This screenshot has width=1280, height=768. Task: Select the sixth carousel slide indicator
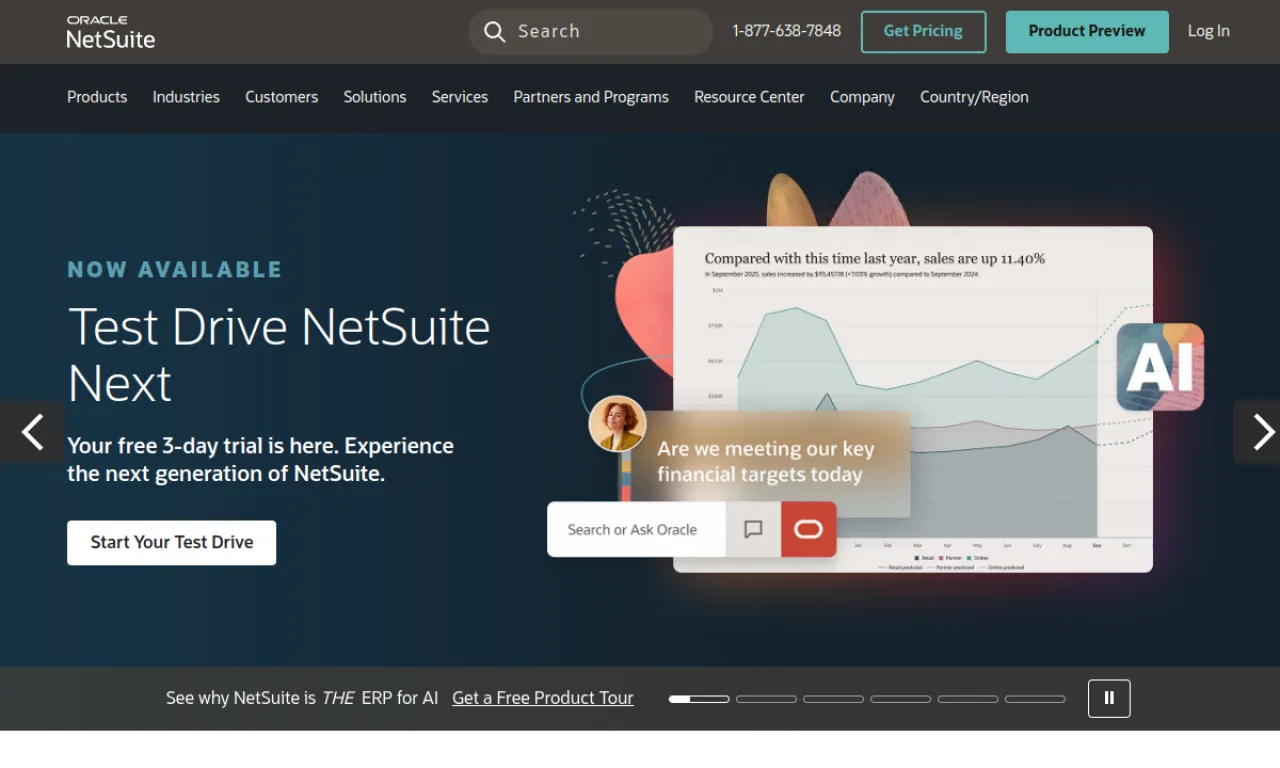(1034, 699)
